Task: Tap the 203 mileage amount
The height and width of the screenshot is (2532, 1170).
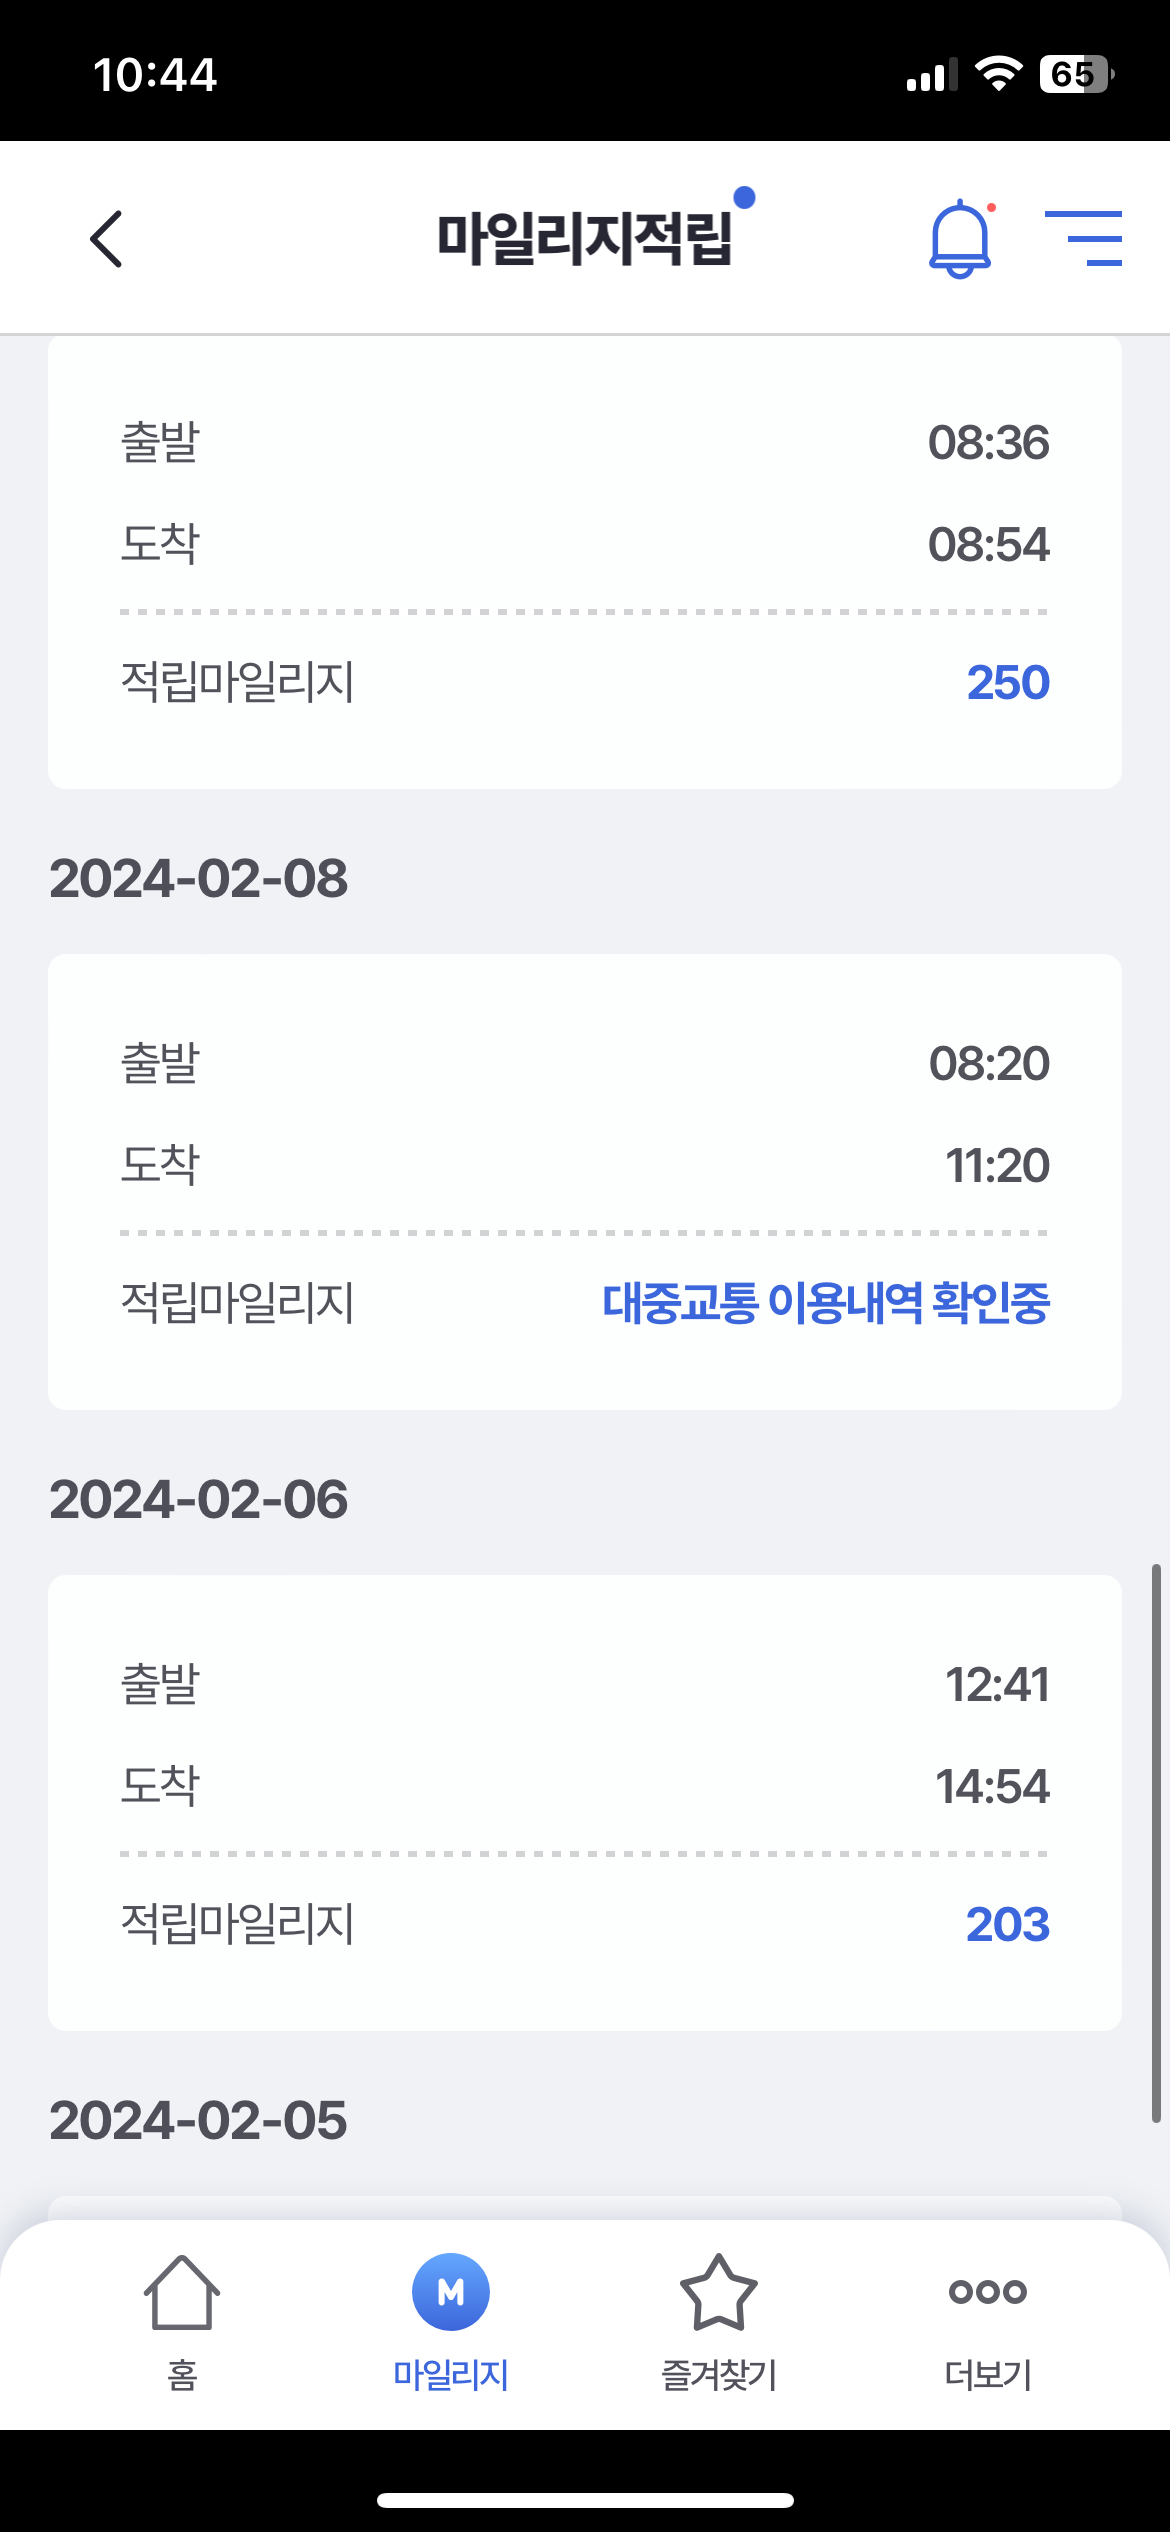Action: tap(1008, 1924)
